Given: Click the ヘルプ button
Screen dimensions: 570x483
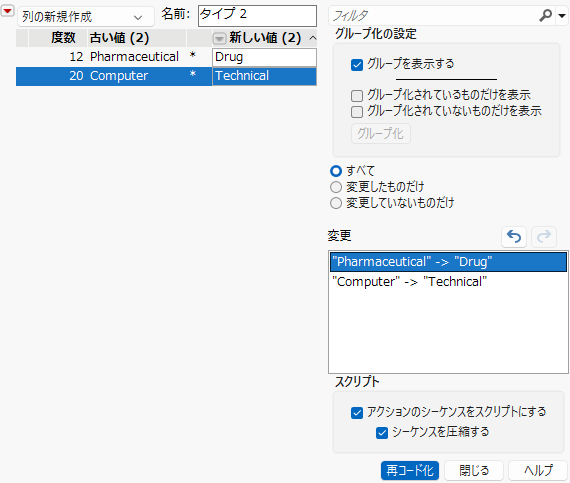Looking at the screenshot, I should point(538,471).
